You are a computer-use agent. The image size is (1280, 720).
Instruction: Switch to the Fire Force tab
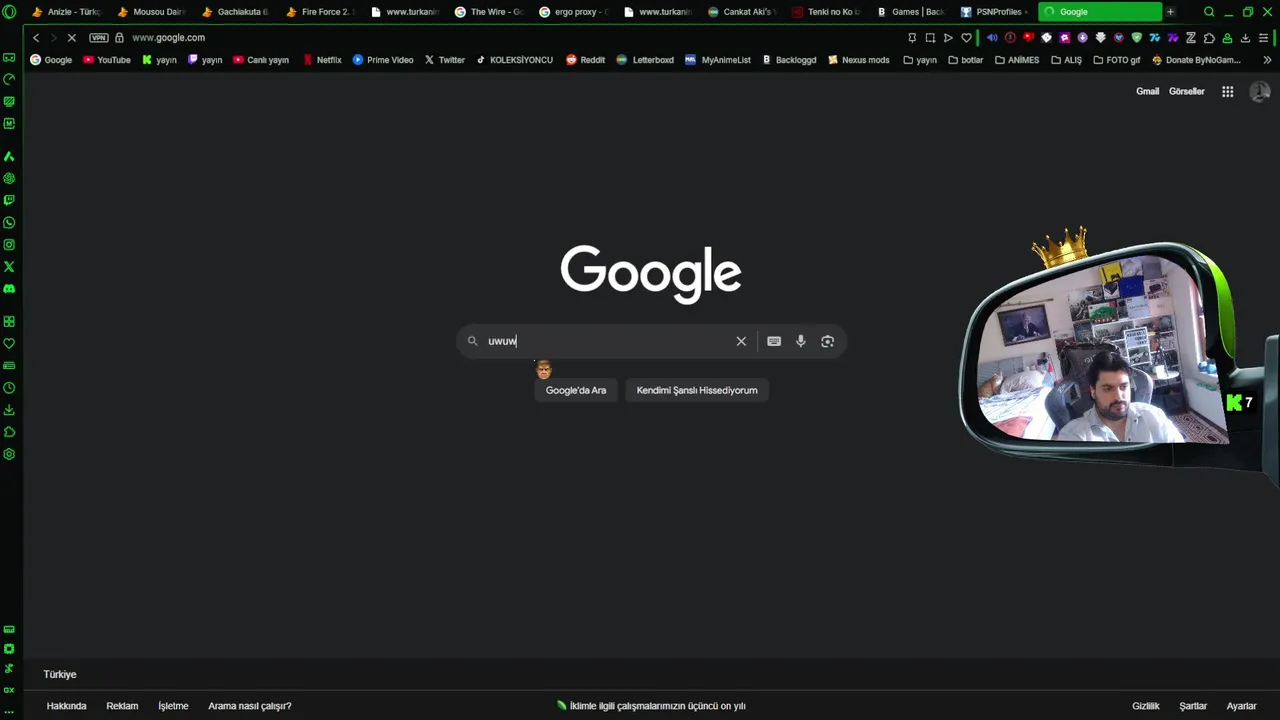[x=319, y=12]
